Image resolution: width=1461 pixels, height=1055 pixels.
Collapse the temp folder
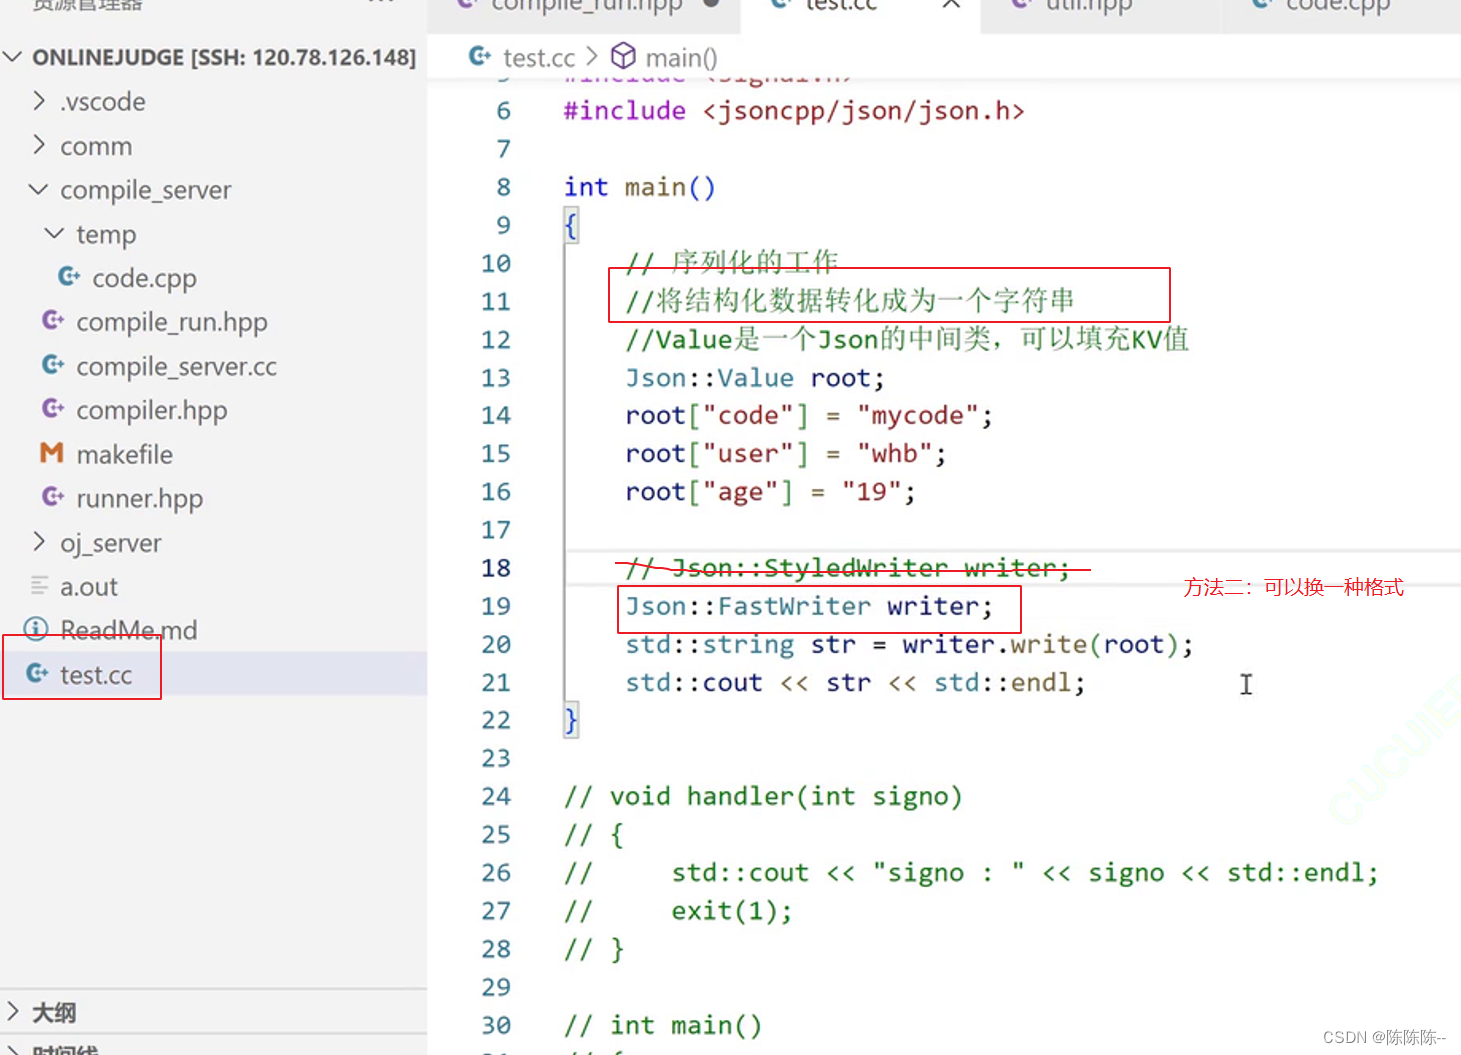pyautogui.click(x=55, y=233)
